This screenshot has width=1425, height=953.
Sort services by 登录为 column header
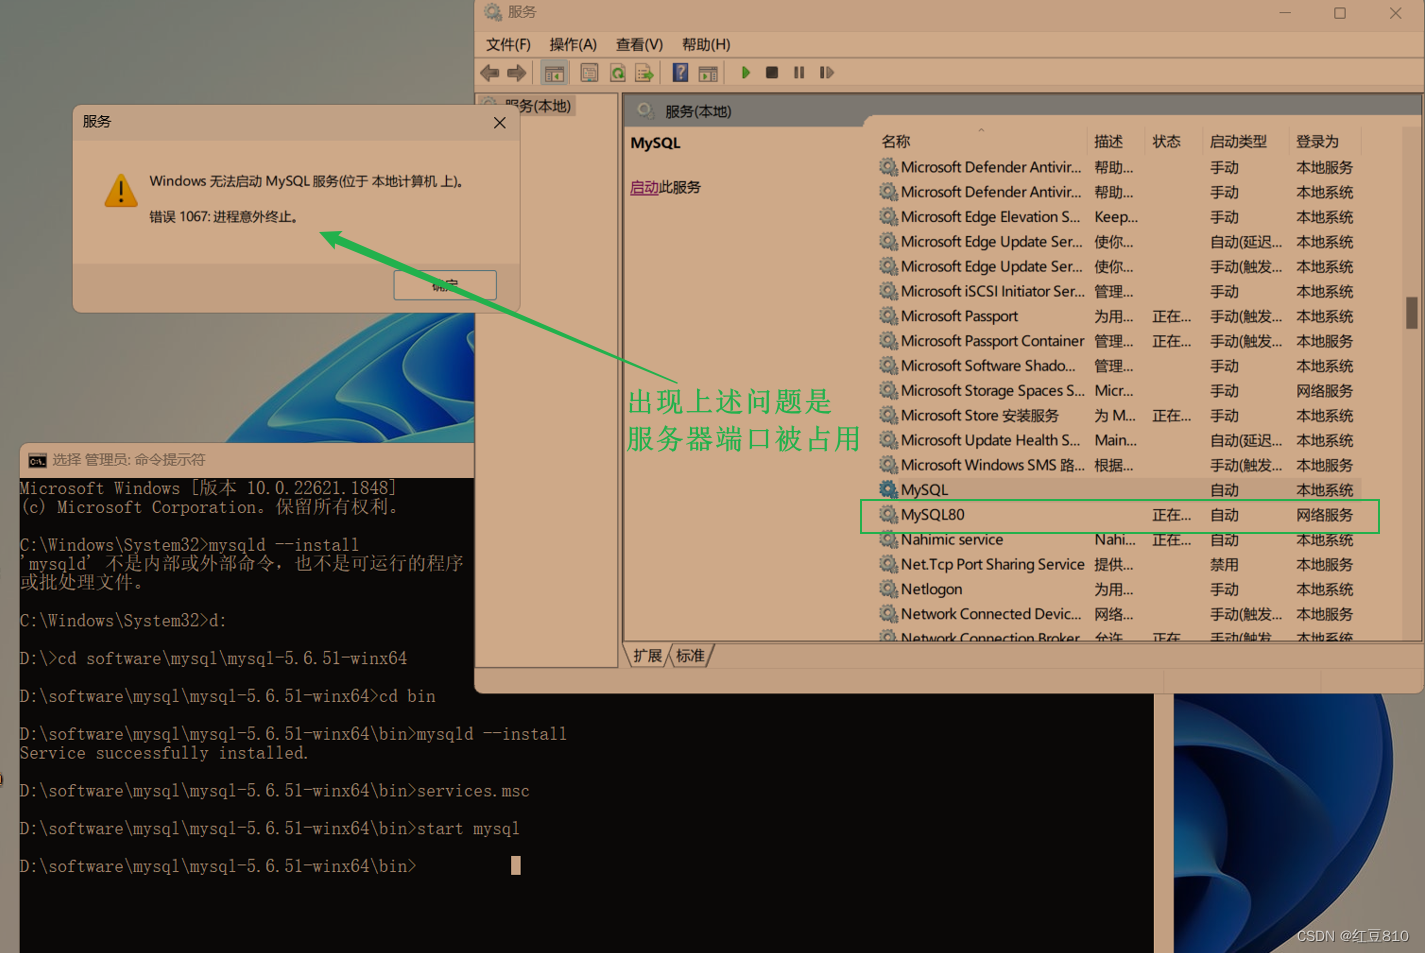pyautogui.click(x=1317, y=141)
